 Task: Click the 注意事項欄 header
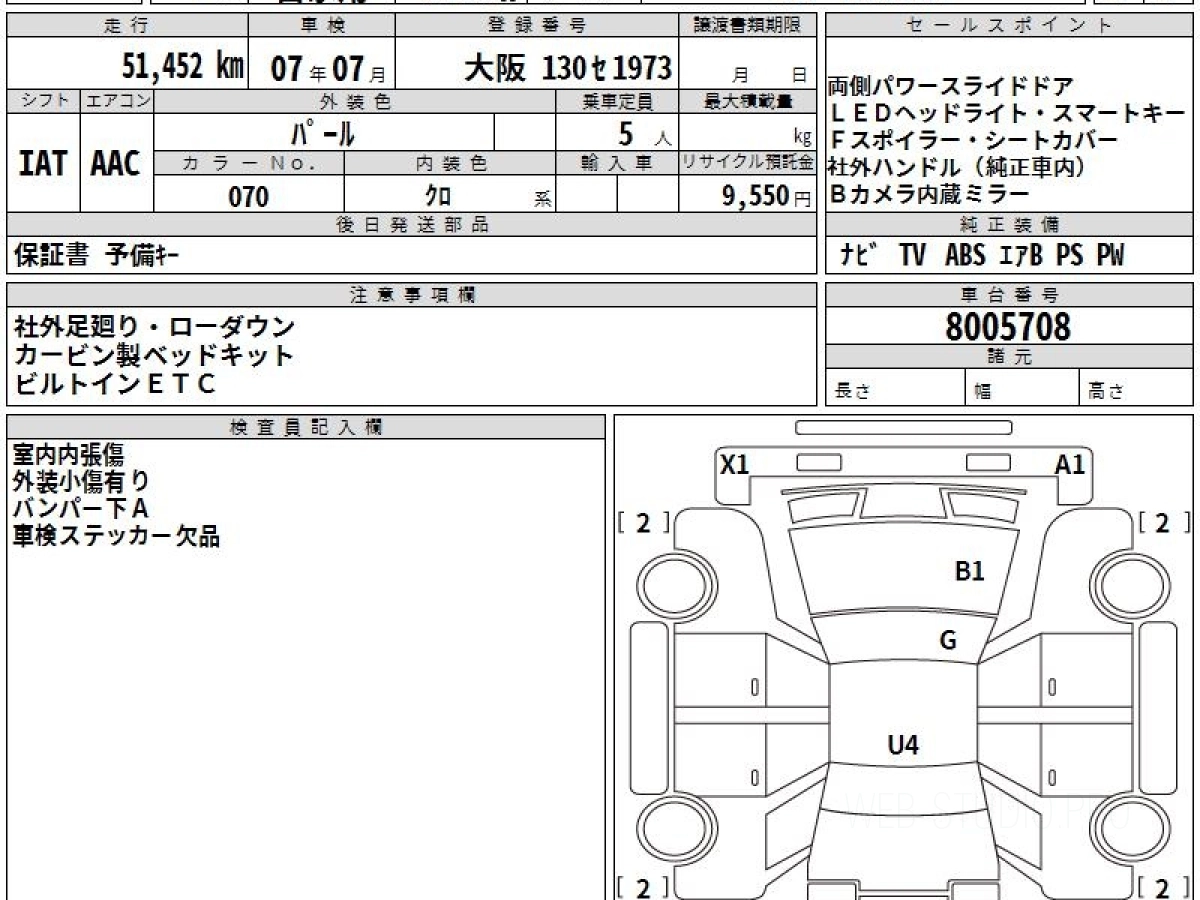pos(411,295)
